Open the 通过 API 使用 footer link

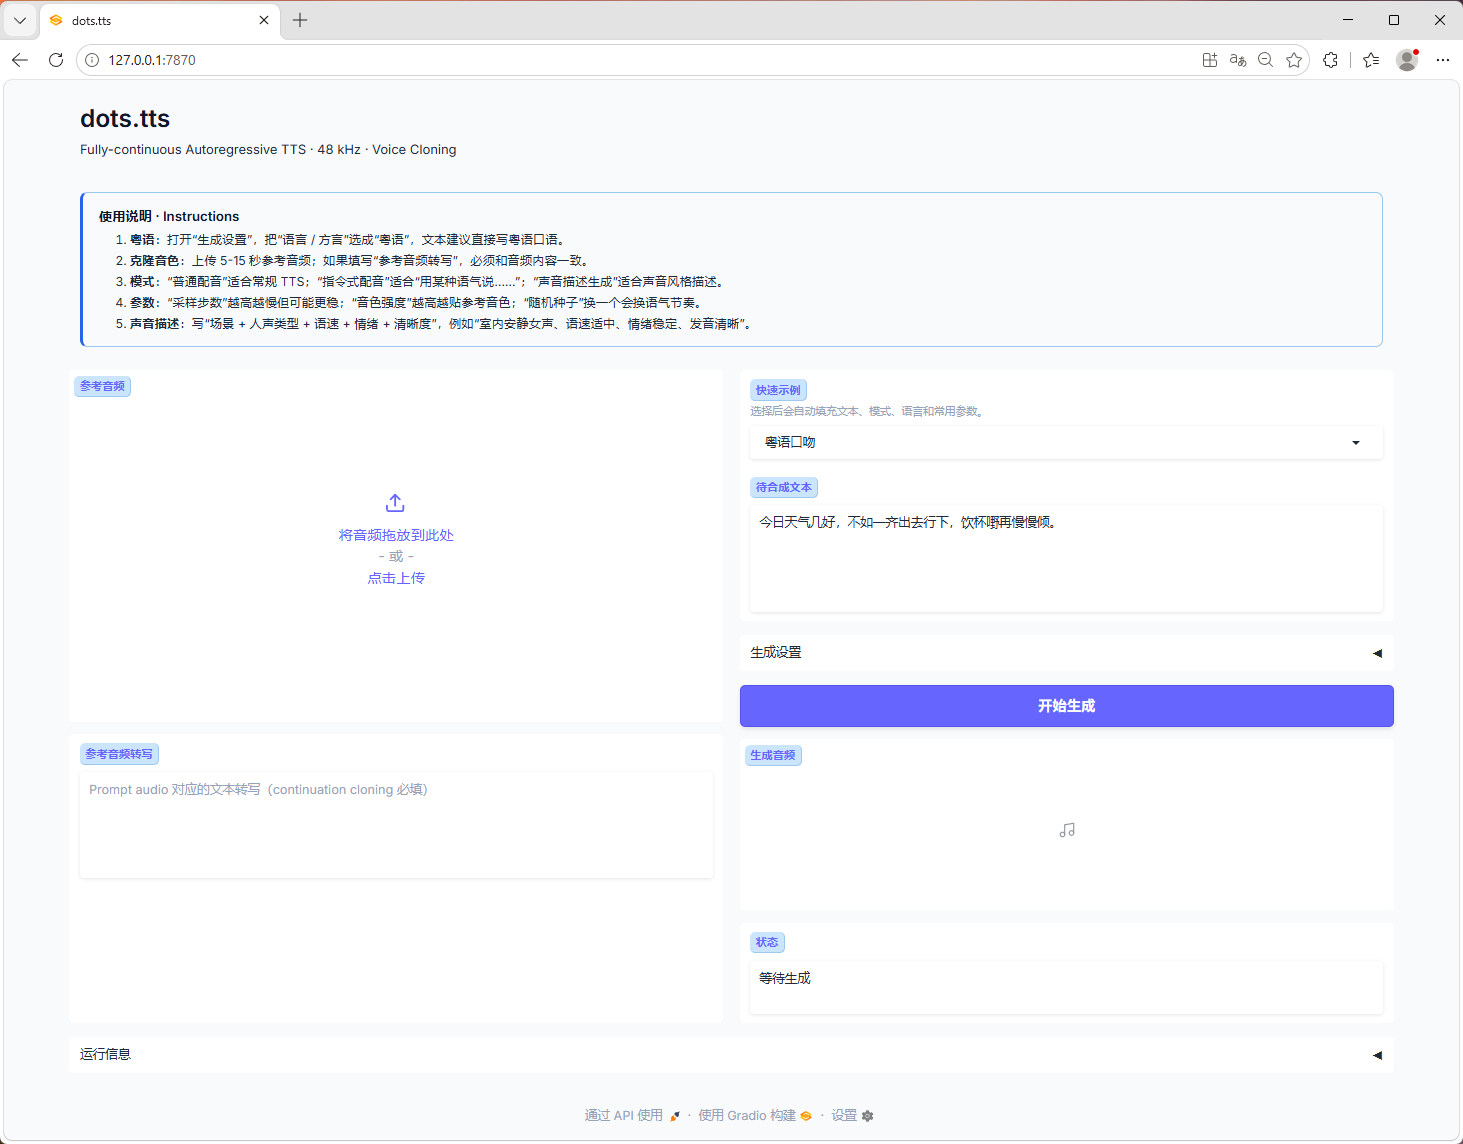click(632, 1115)
